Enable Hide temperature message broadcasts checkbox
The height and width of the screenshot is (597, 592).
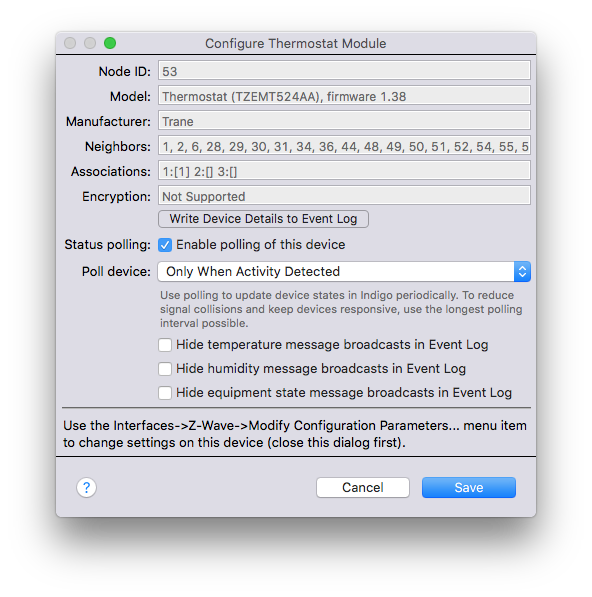[x=165, y=345]
